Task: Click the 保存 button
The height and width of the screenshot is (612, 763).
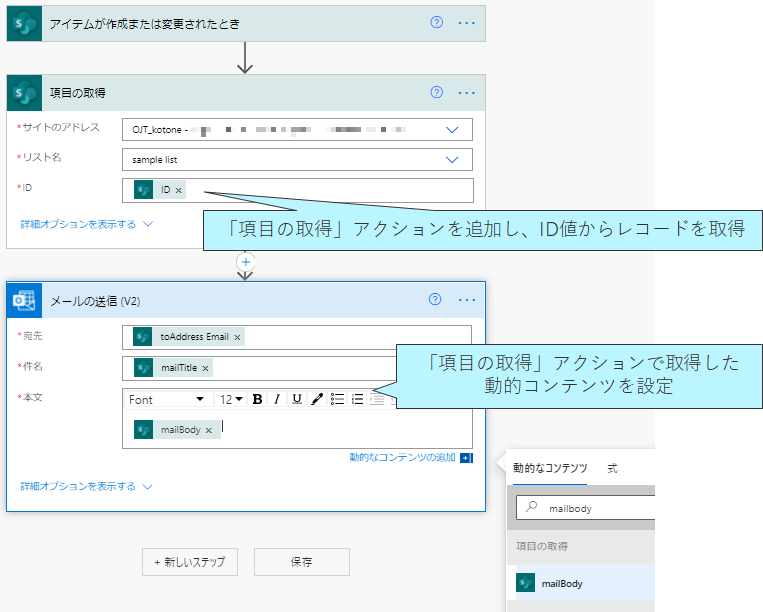Action: (x=302, y=562)
